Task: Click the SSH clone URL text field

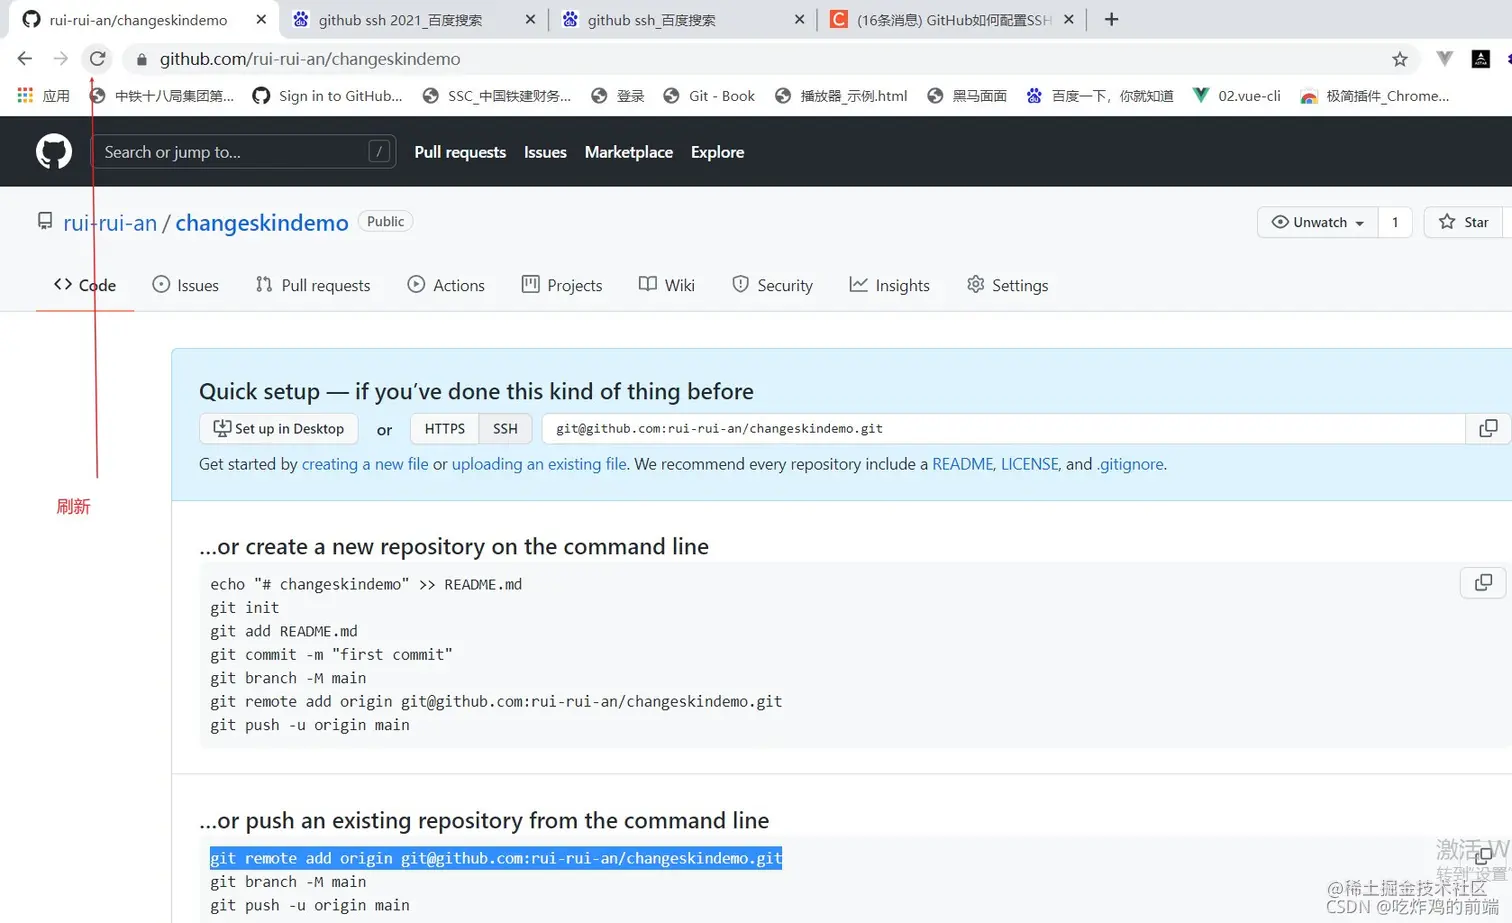Action: [1003, 428]
